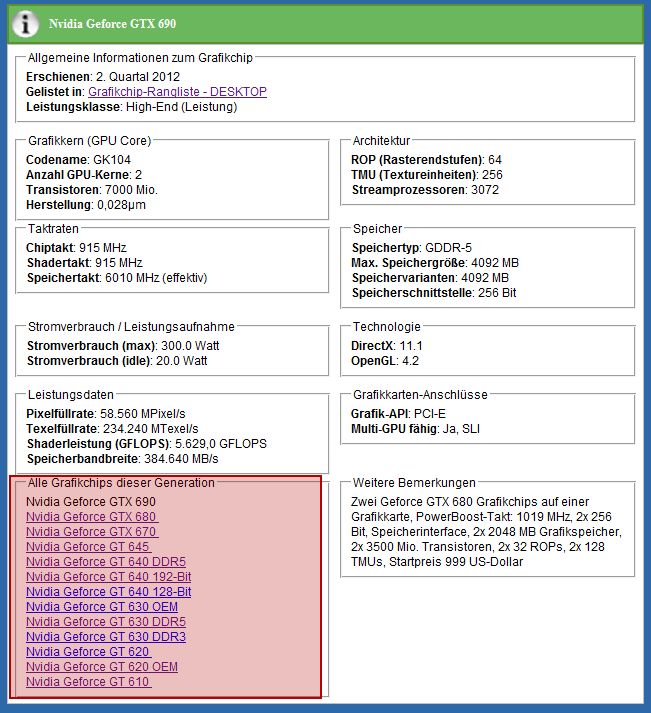Screen dimensions: 651x713
Task: Open the Nvidia Geforce GT 630 OEM link
Action: click(x=102, y=607)
